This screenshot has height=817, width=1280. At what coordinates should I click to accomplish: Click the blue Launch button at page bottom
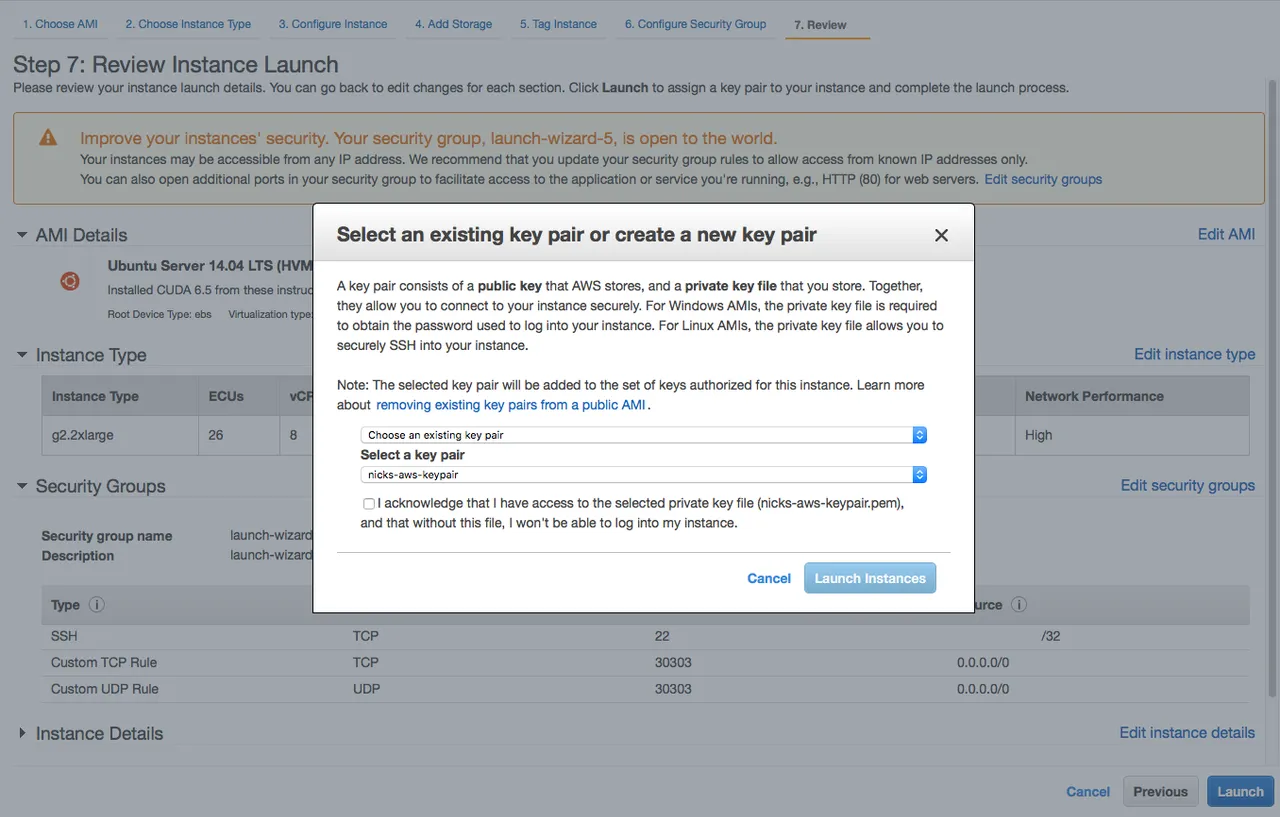[1240, 791]
